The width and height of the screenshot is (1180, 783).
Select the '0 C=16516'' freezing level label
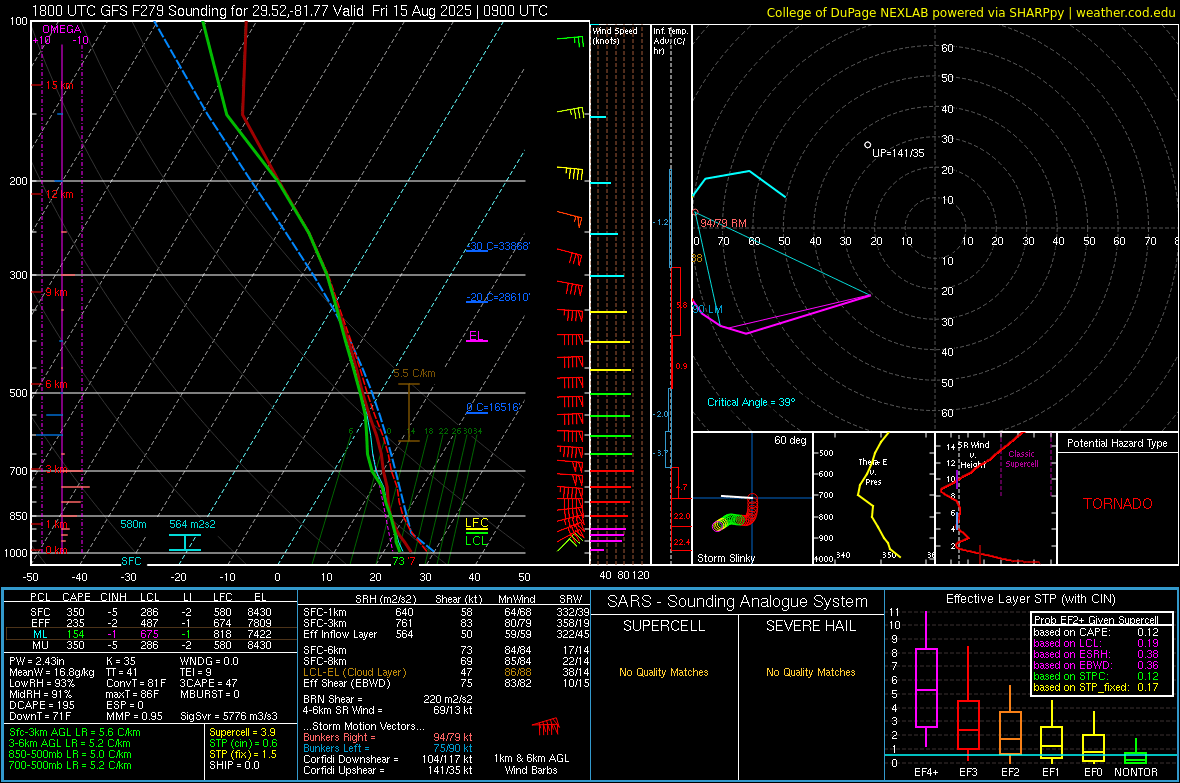(x=493, y=407)
